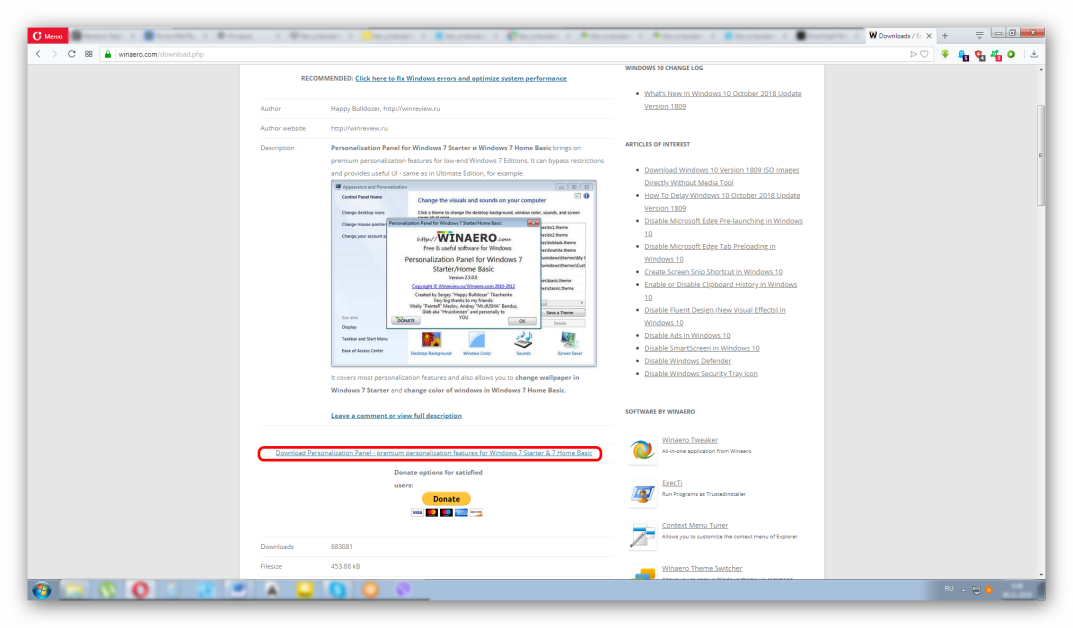Image resolution: width=1073 pixels, height=628 pixels.
Task: Open Disable Microsoft Edge Pre-launching link
Action: click(x=723, y=227)
